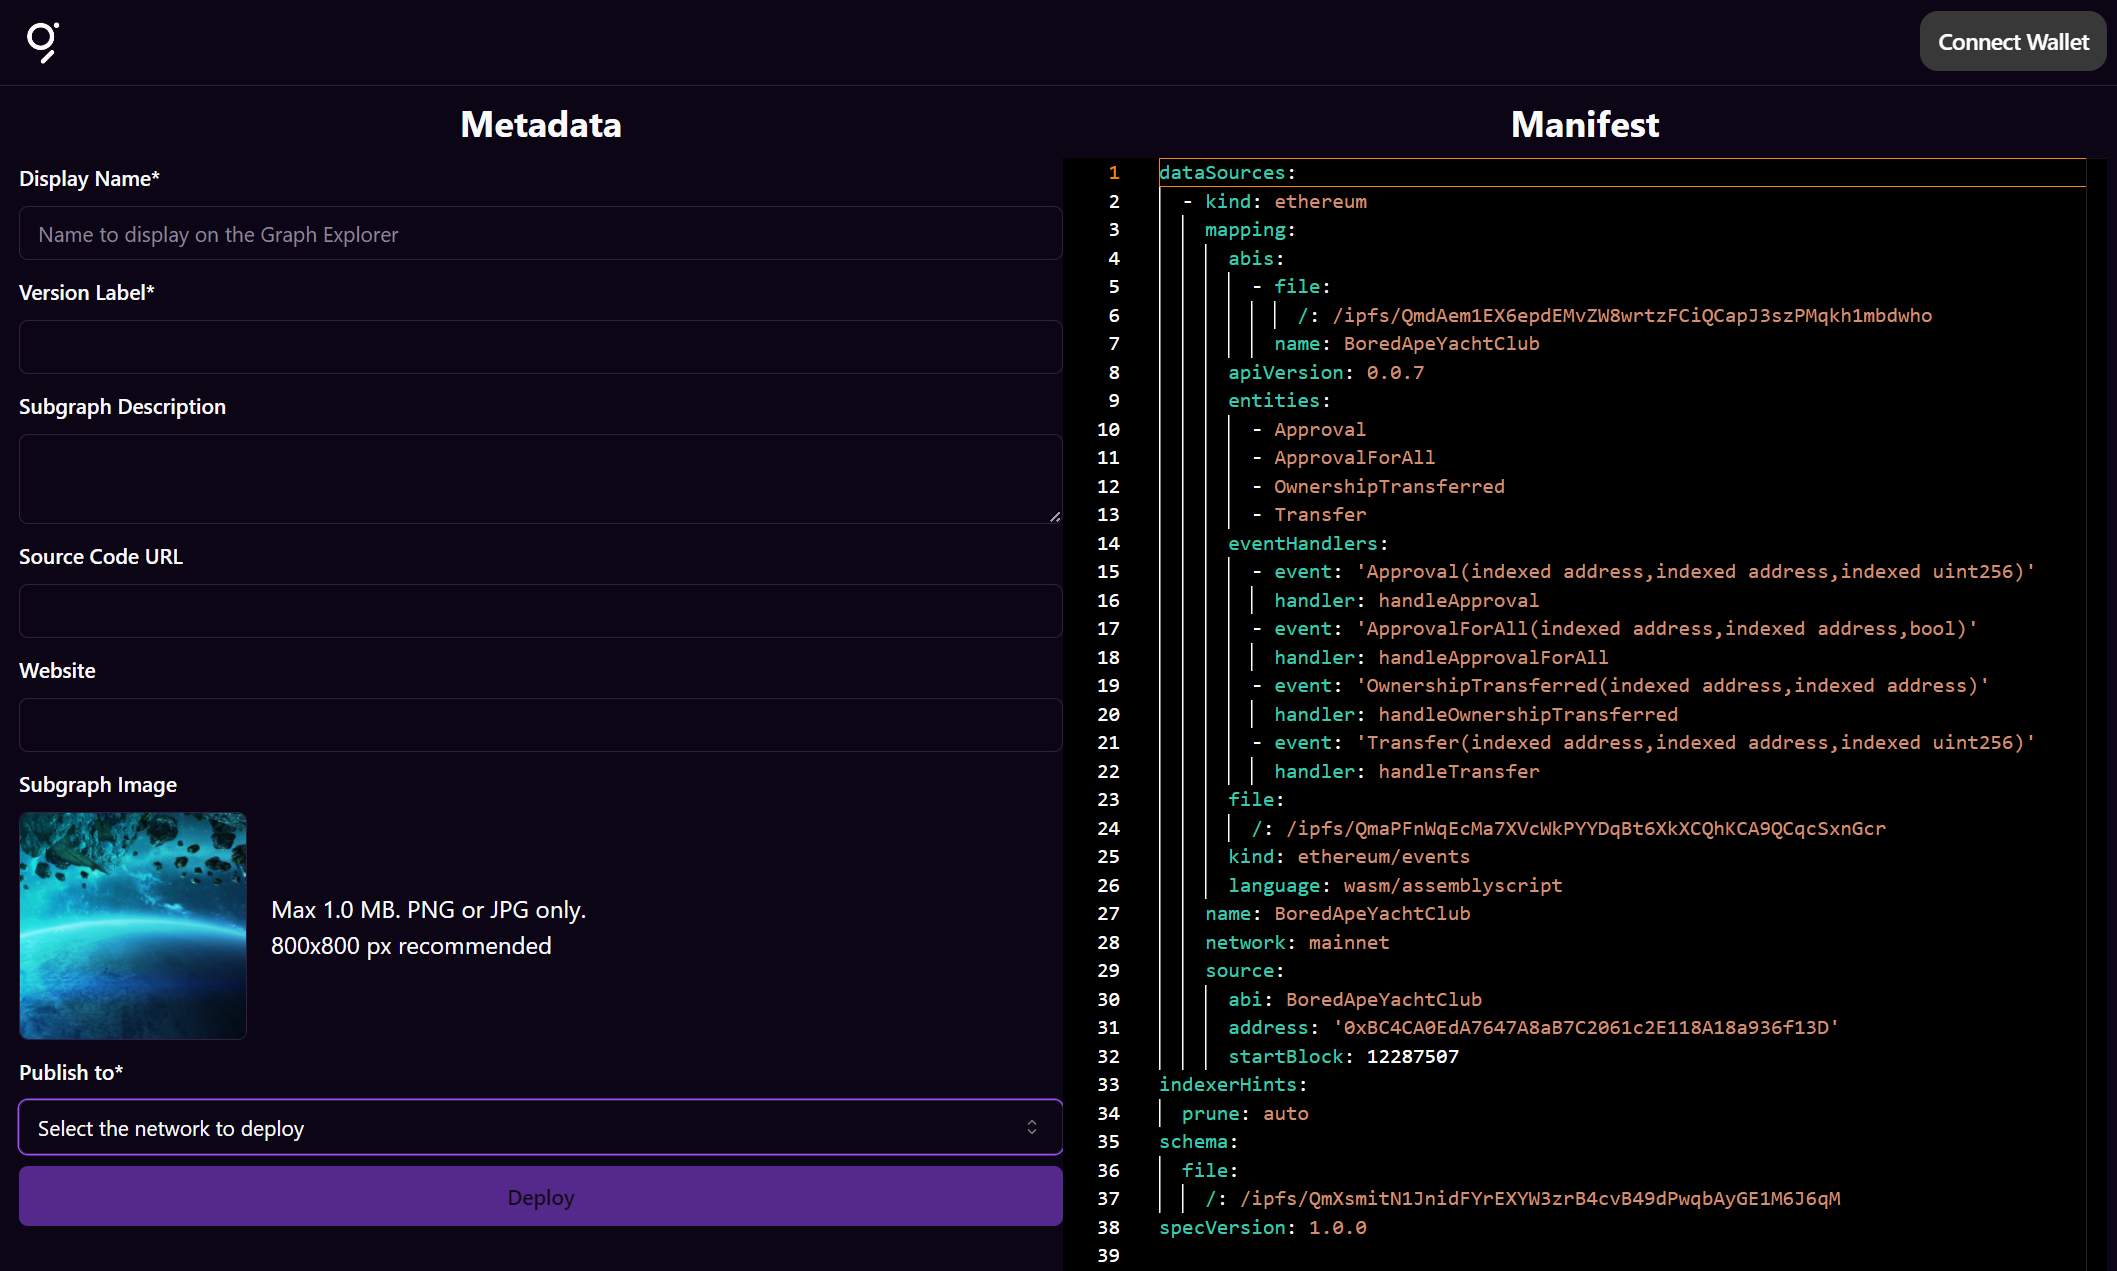Click the Source Code URL field
Viewport: 2117px width, 1271px height.
(540, 612)
